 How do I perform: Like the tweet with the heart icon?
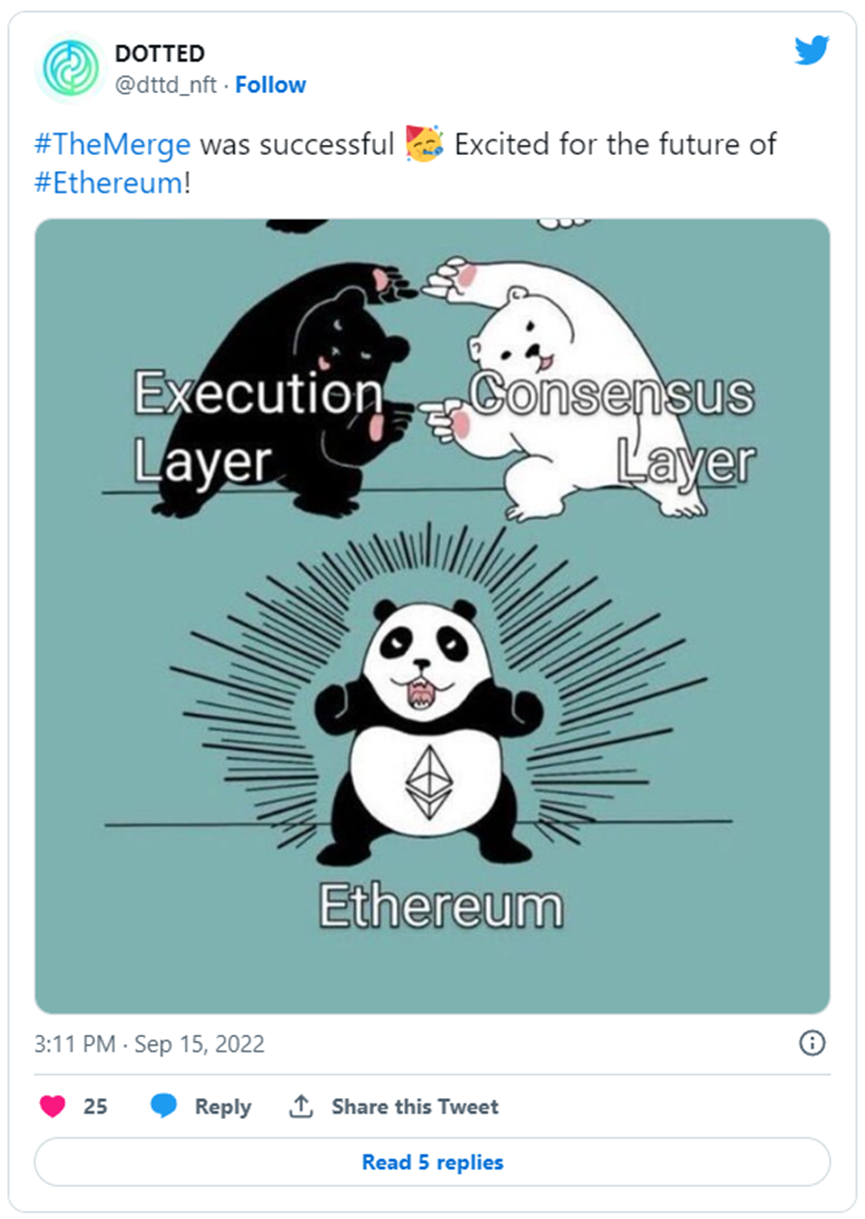tap(53, 1106)
